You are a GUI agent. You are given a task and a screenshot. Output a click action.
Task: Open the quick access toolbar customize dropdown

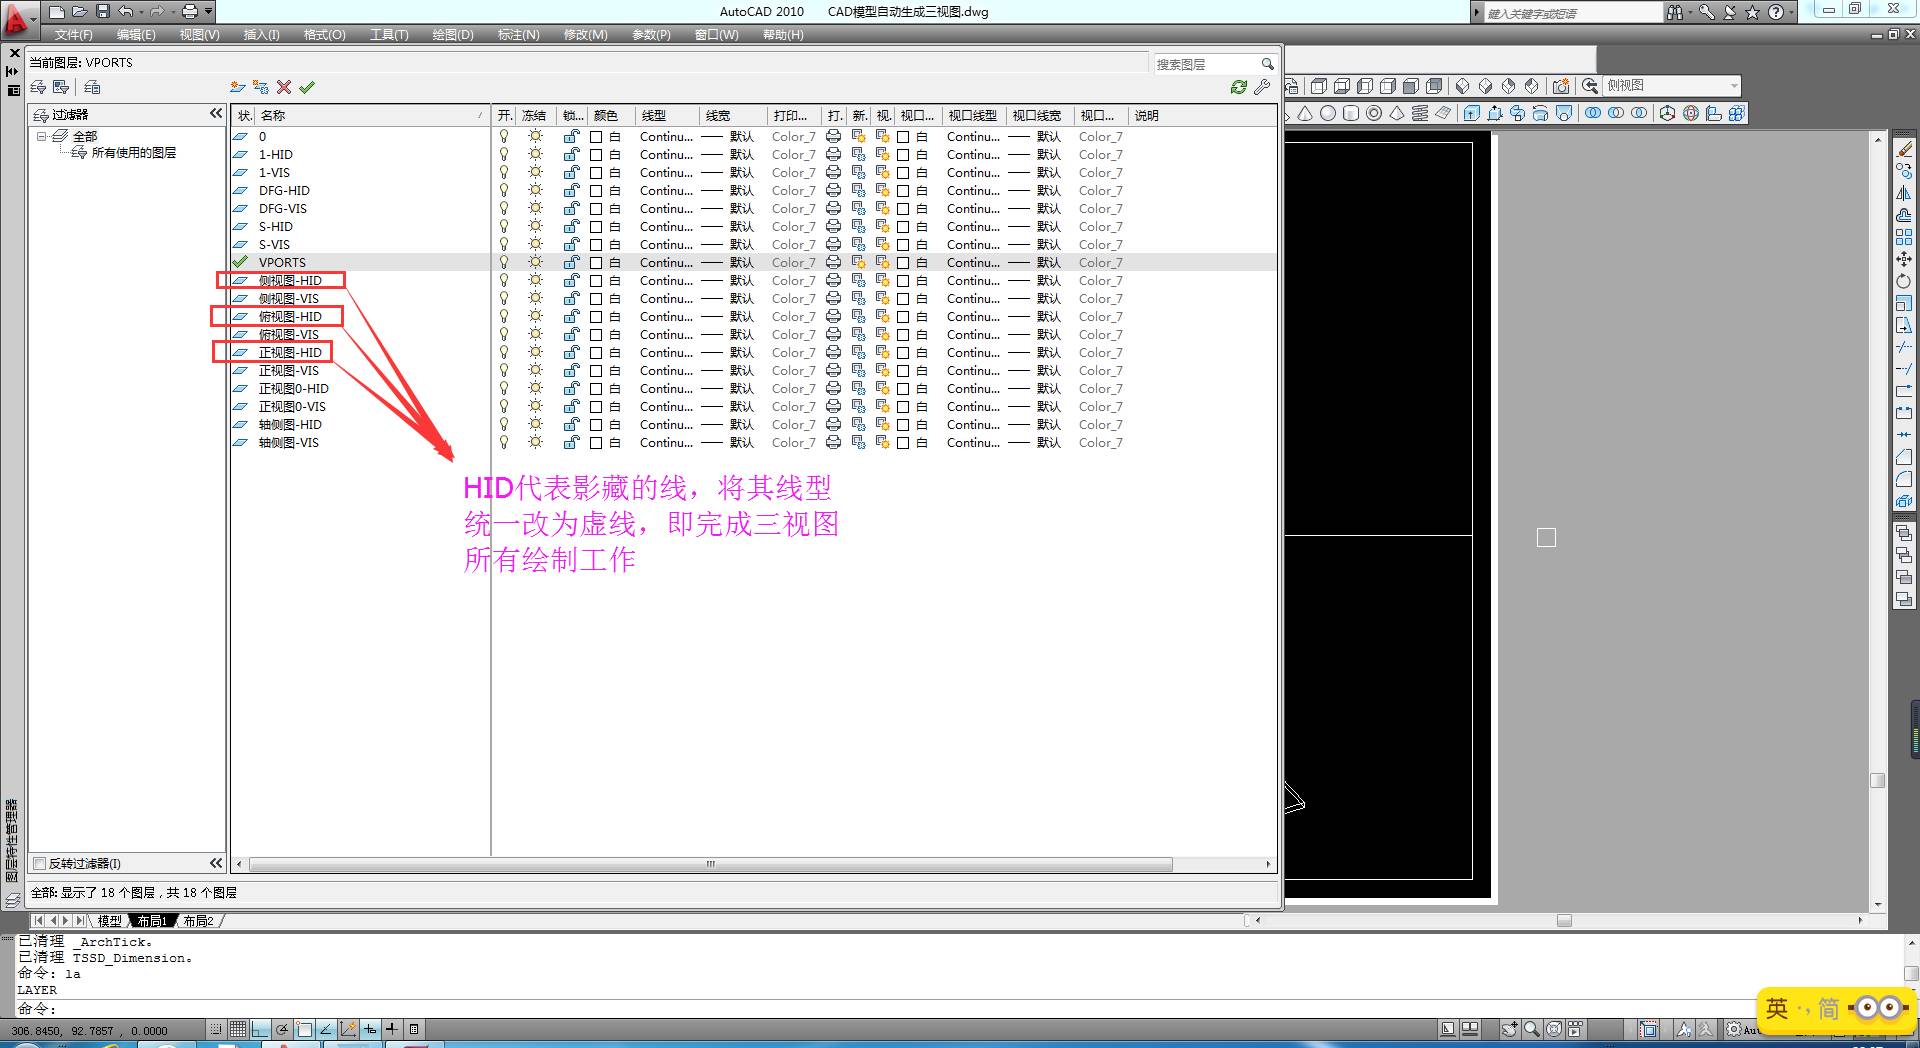pos(208,11)
